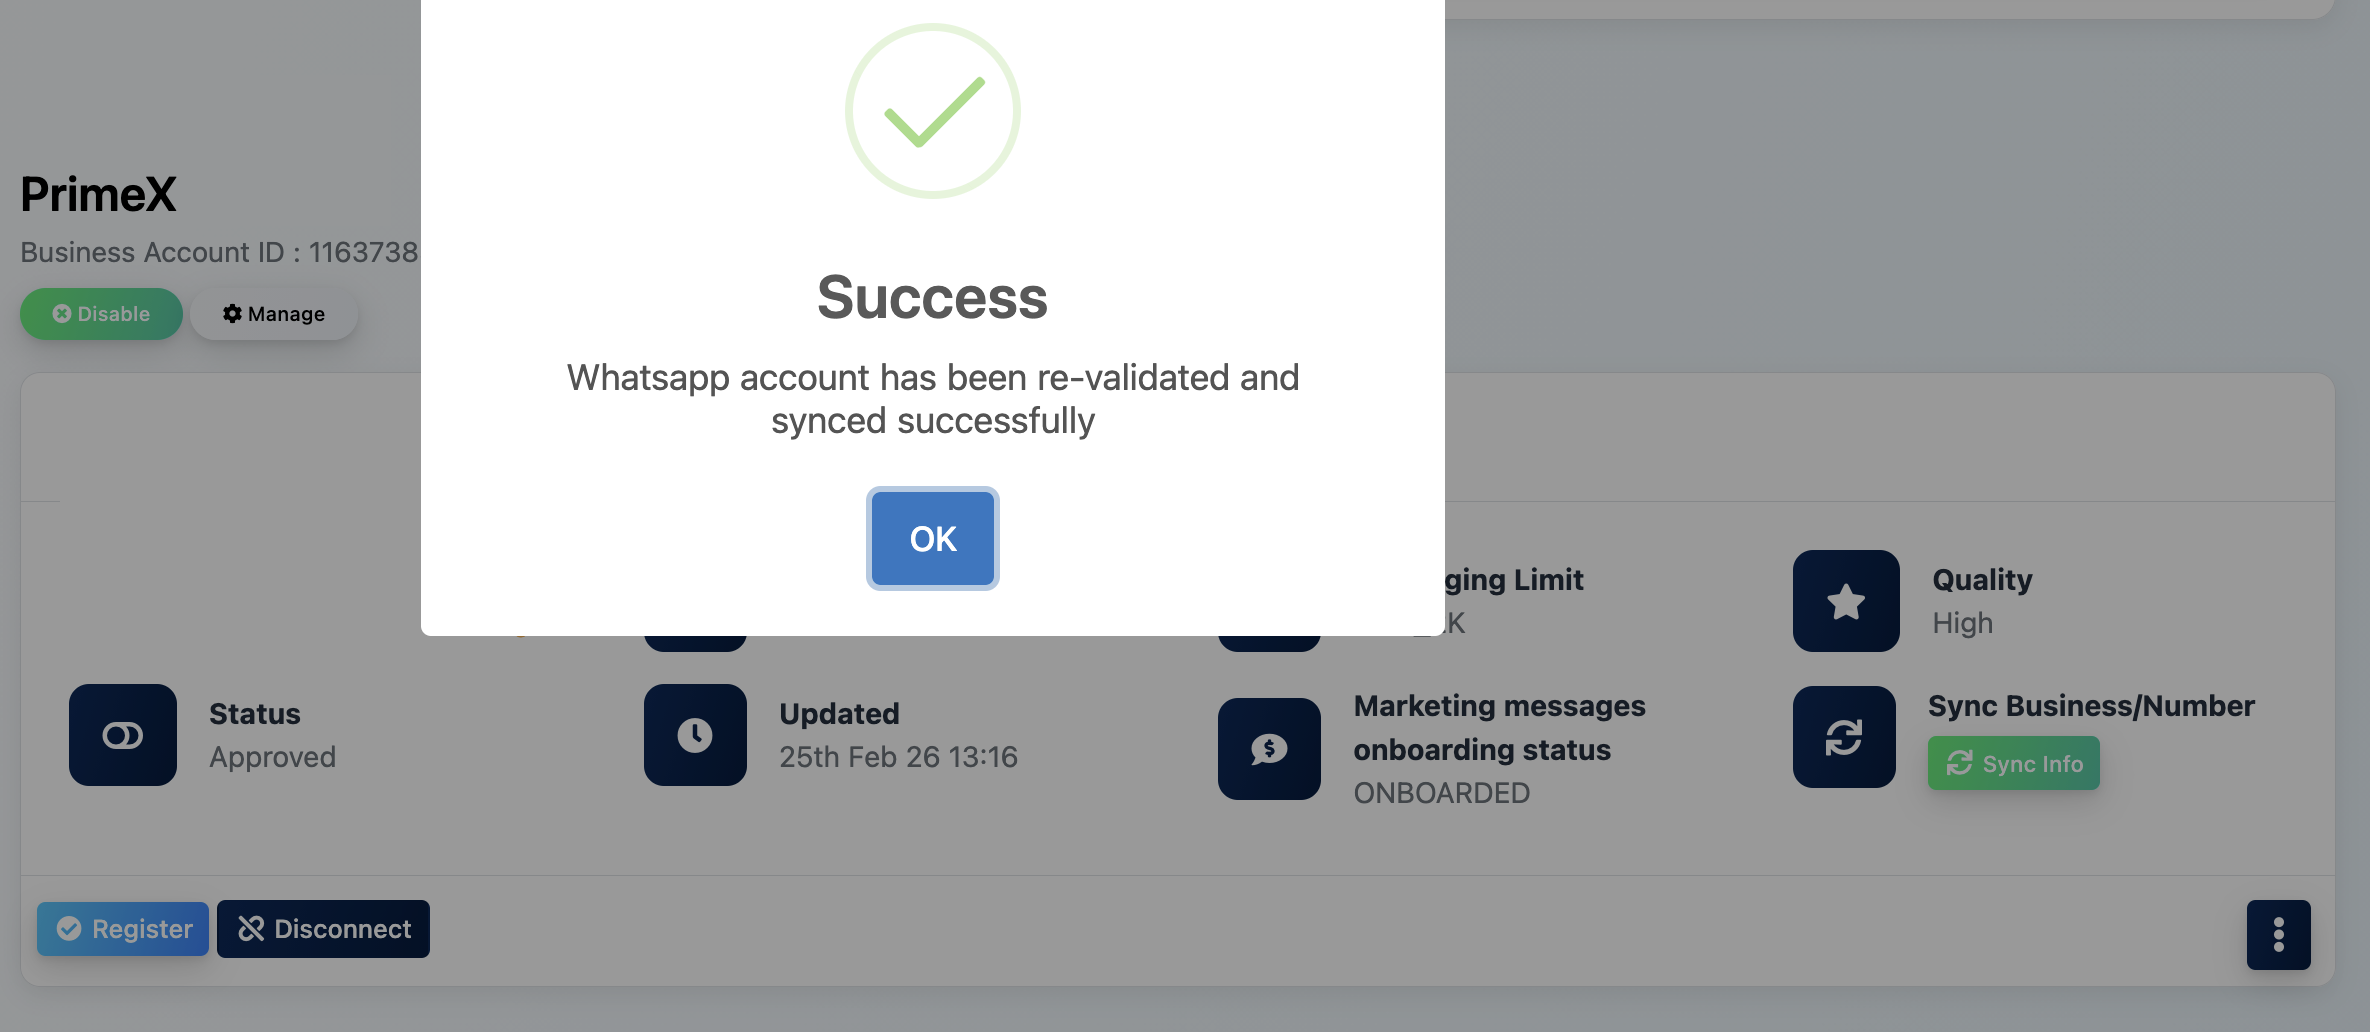Click the Quality High rating text
This screenshot has height=1032, width=2370.
pyautogui.click(x=1962, y=623)
